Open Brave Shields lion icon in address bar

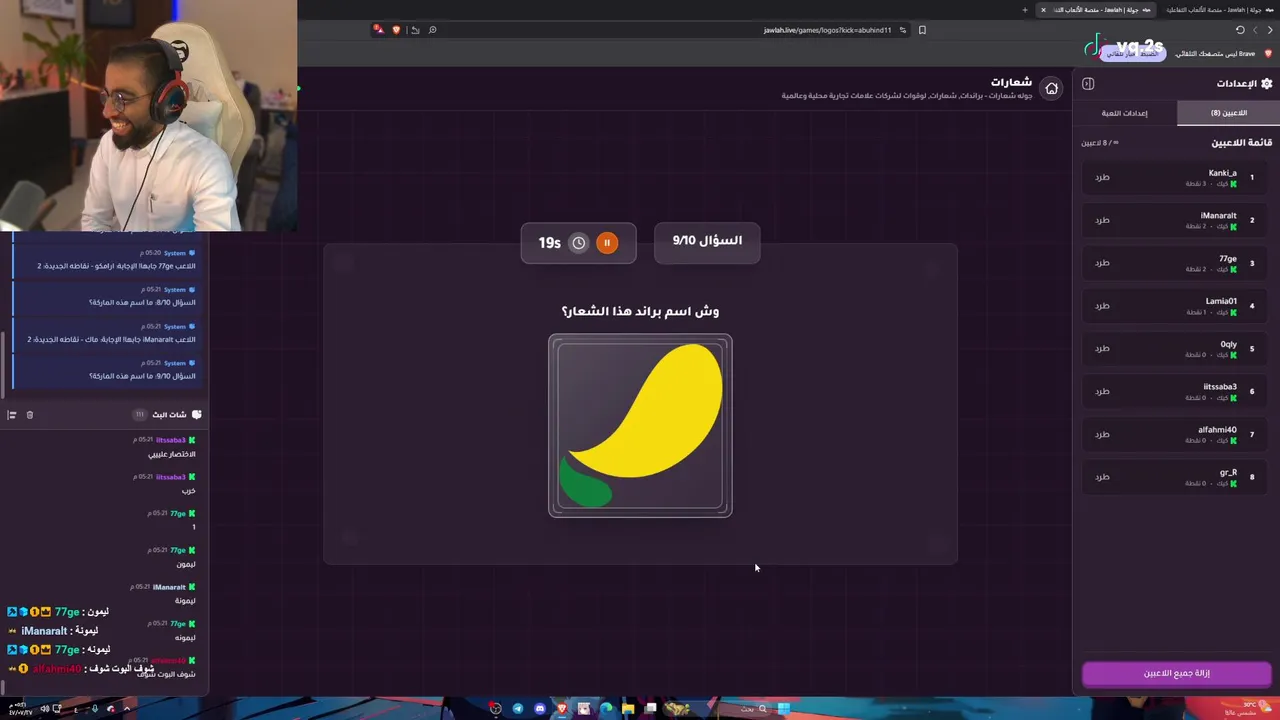coord(396,30)
